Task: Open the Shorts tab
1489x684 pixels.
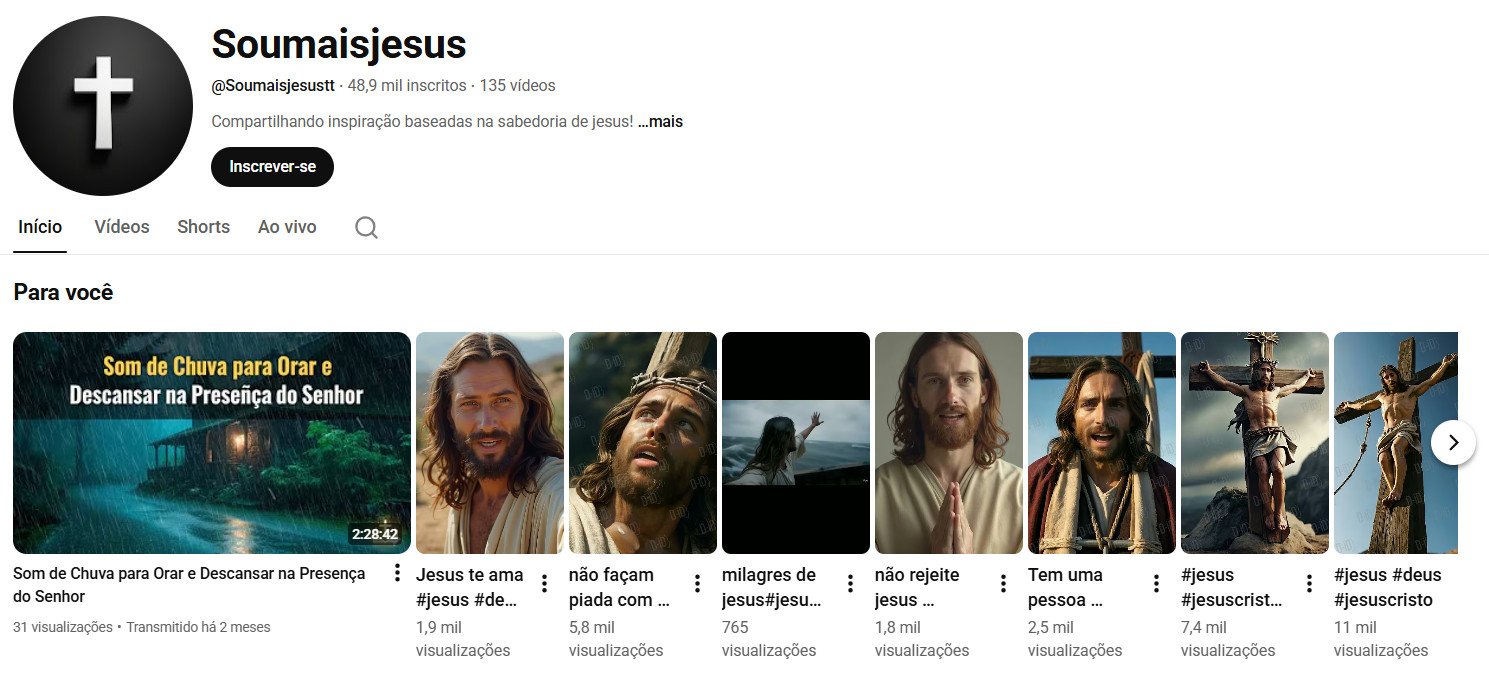Action: tap(203, 227)
